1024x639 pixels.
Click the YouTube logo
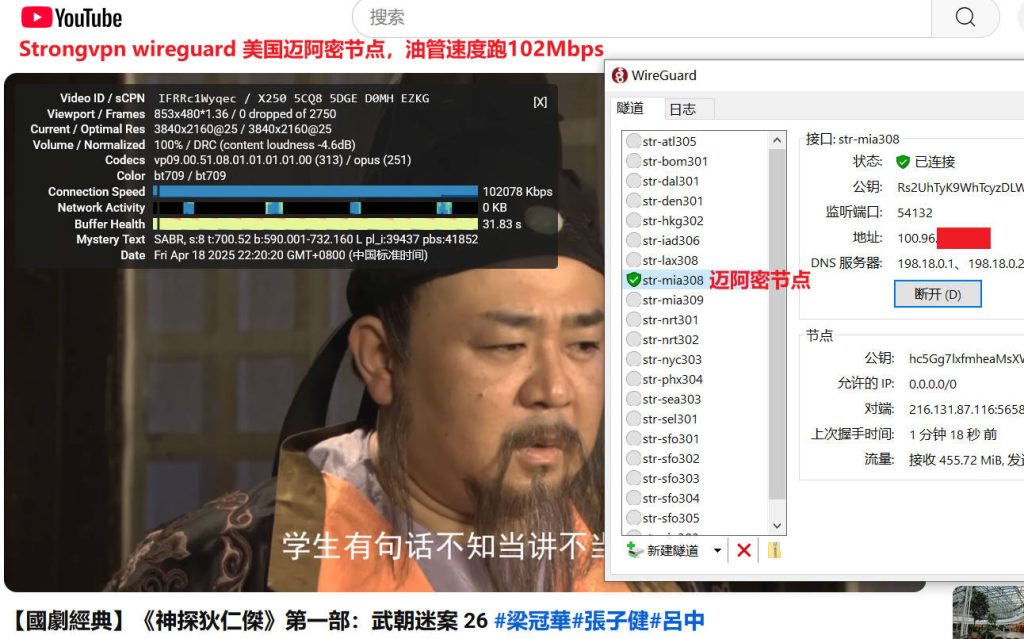click(71, 18)
